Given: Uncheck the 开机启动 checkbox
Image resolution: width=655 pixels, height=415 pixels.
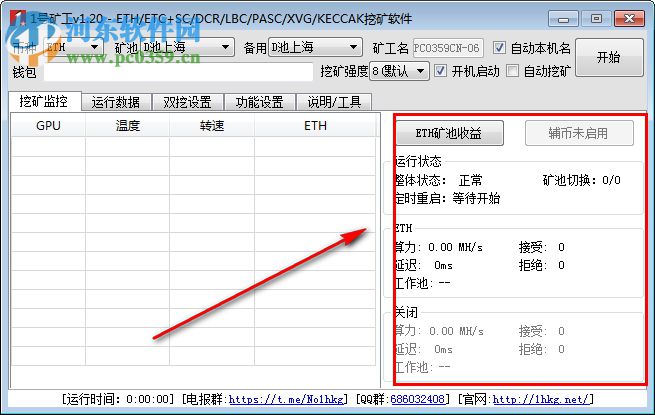Looking at the screenshot, I should click(x=440, y=71).
